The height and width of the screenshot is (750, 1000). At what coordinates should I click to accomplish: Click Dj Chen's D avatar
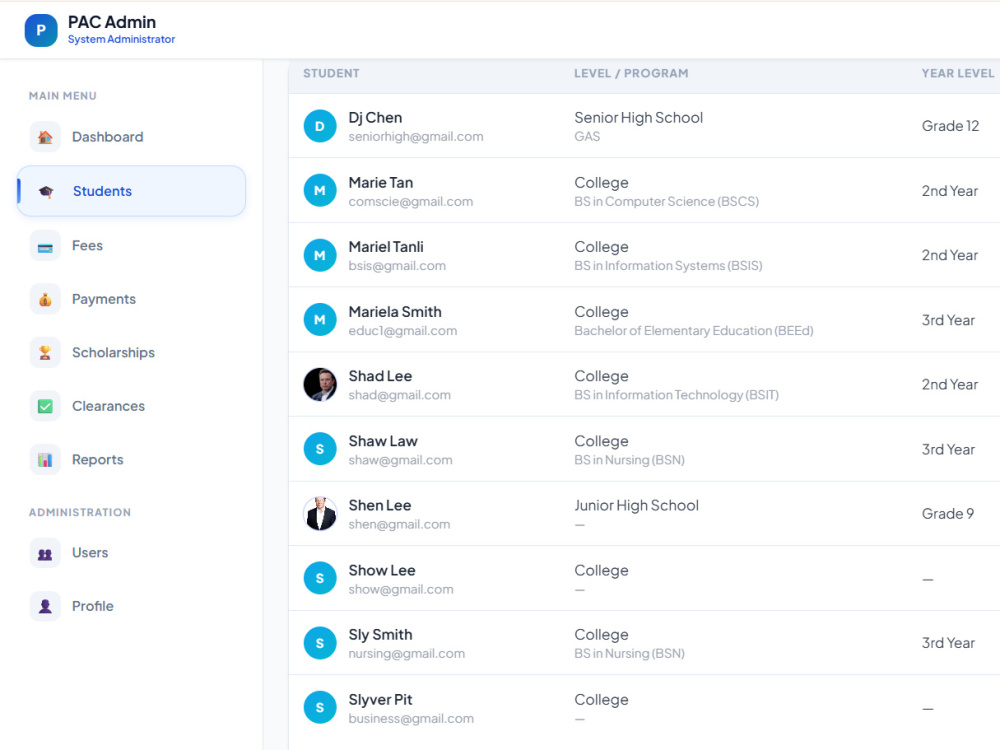320,126
